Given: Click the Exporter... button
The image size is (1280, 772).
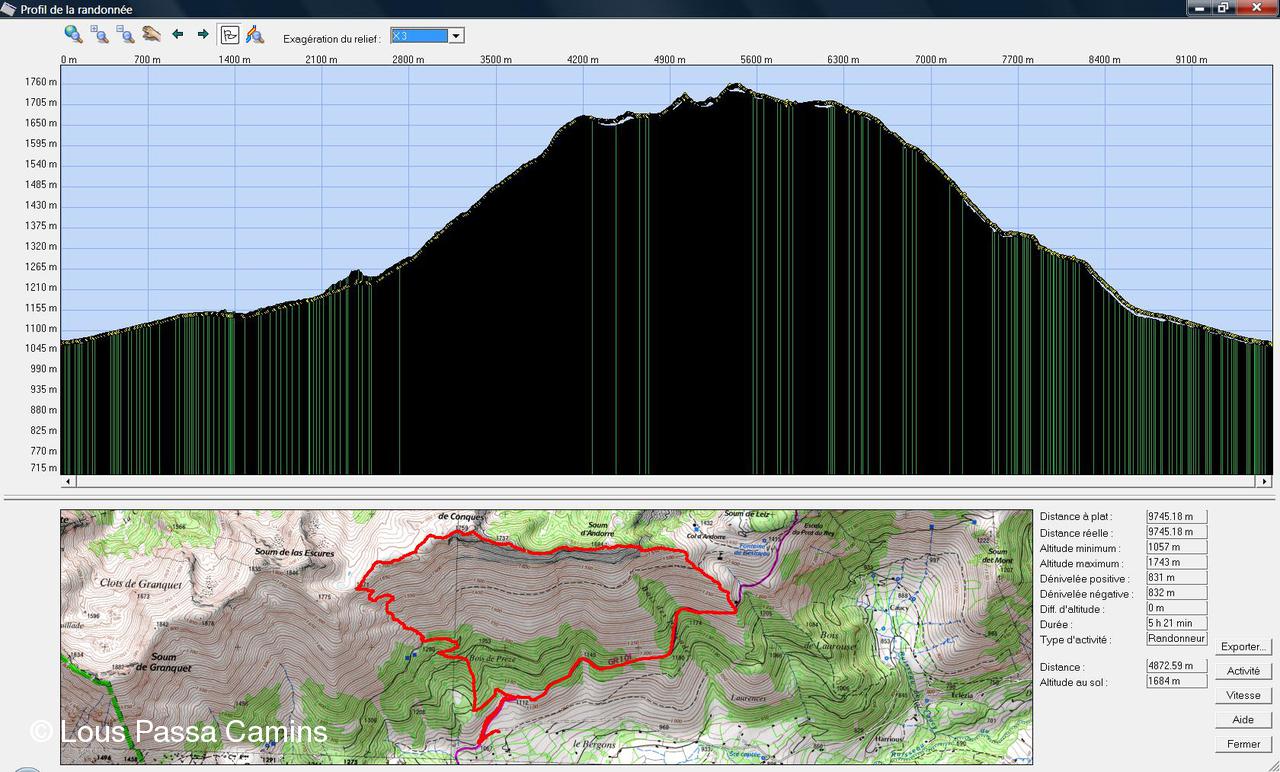Looking at the screenshot, I should tap(1243, 647).
